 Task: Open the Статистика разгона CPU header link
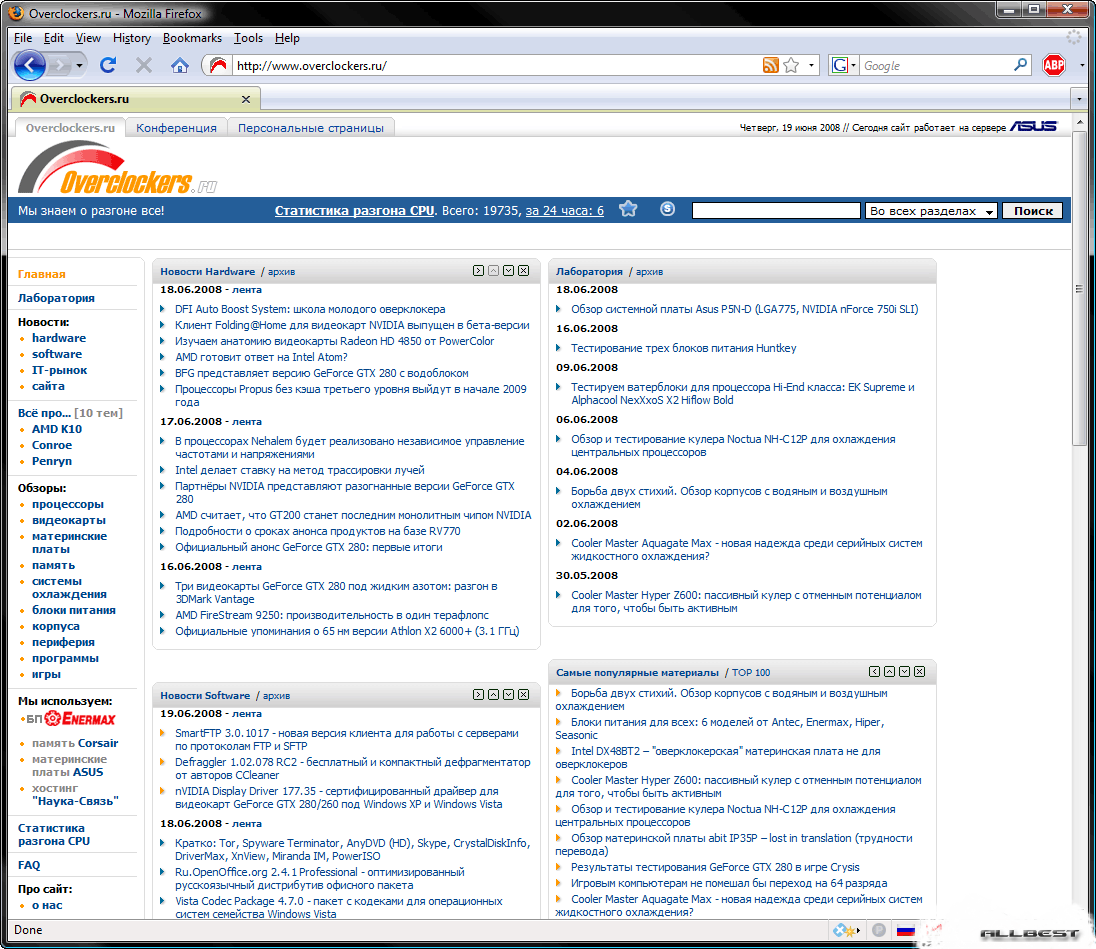[354, 210]
